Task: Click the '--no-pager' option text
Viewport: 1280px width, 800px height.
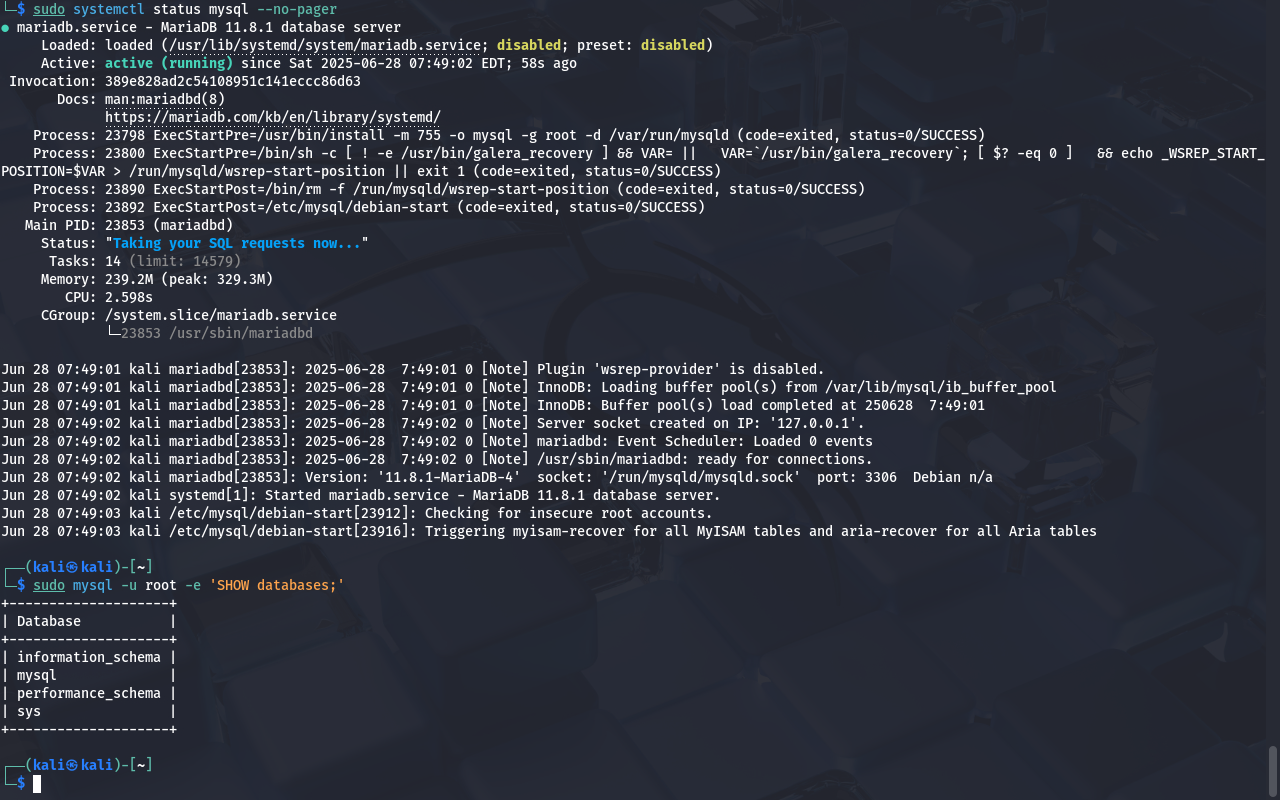Action: click(297, 9)
